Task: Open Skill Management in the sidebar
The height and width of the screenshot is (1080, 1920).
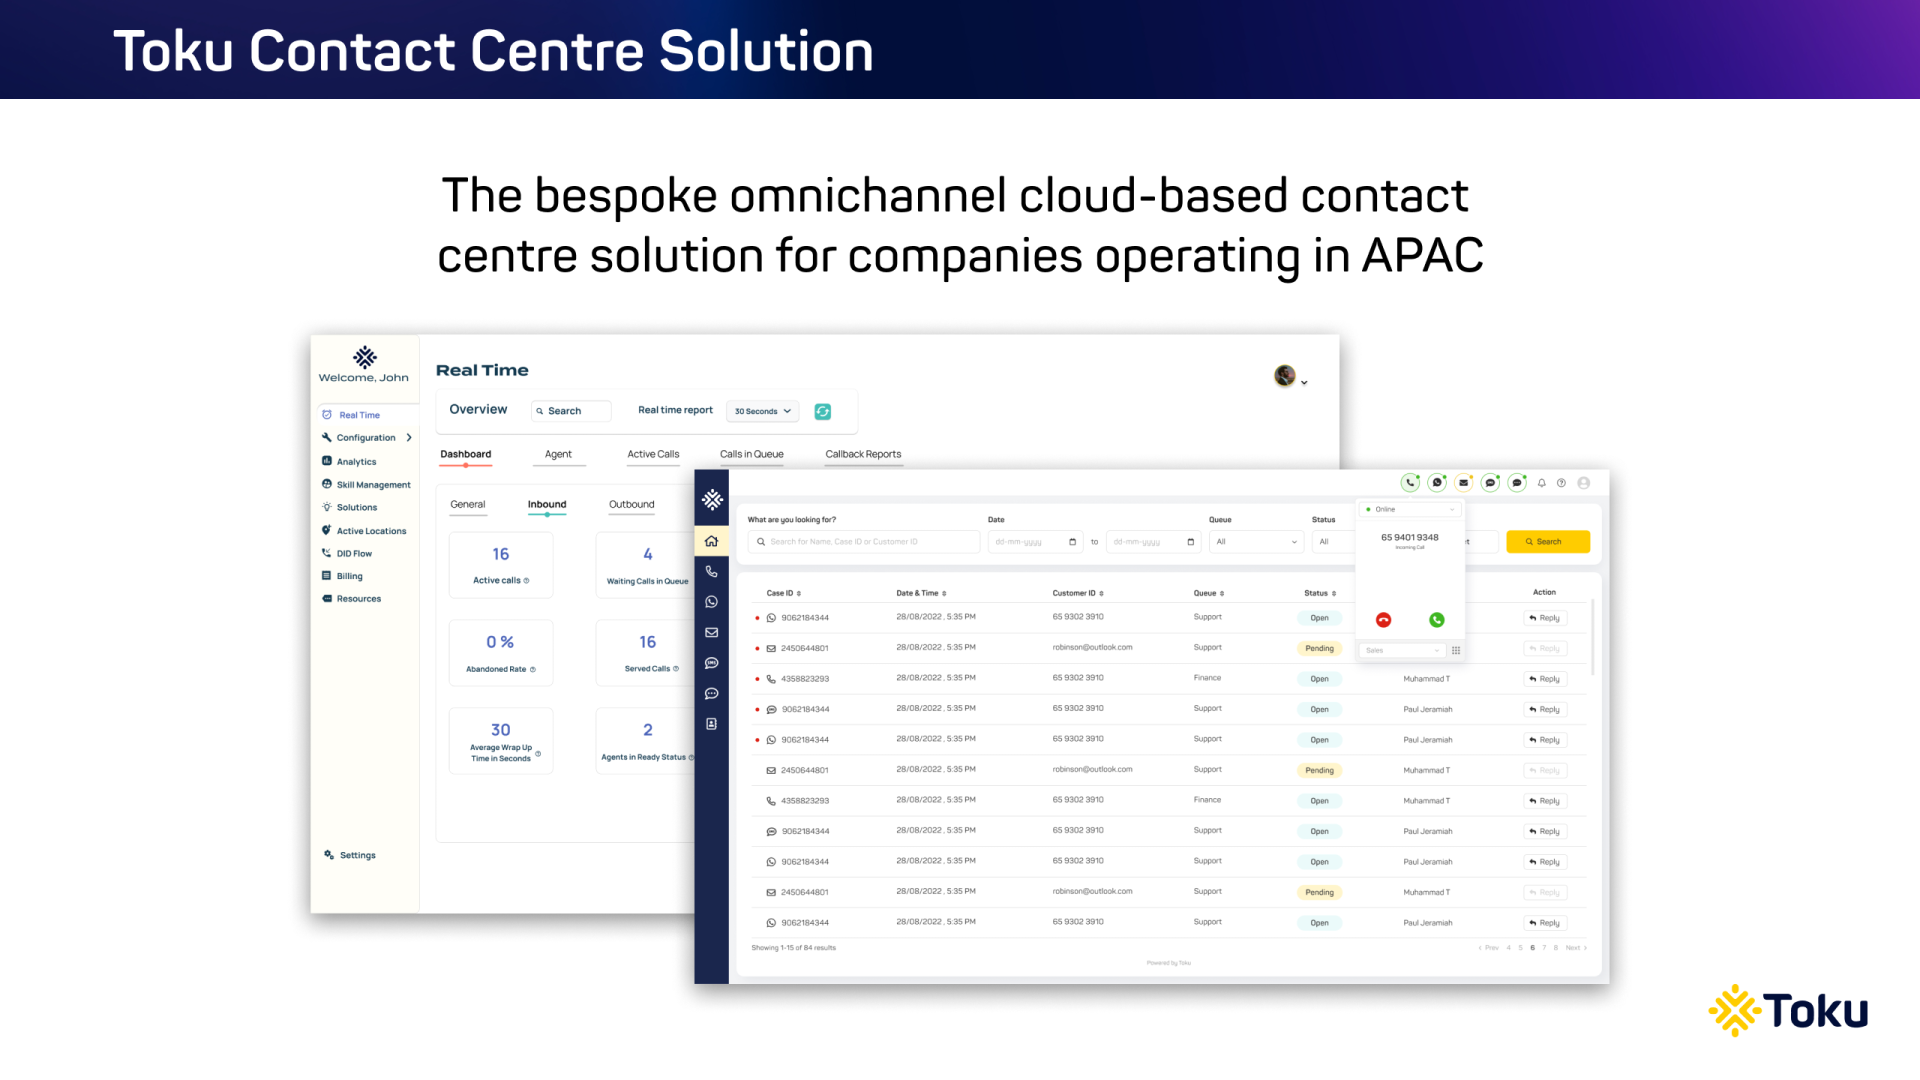Action: pyautogui.click(x=372, y=485)
